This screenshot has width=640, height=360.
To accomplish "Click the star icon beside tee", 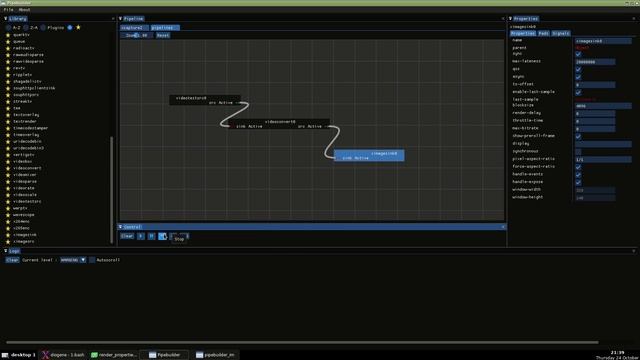I will (x=8, y=108).
